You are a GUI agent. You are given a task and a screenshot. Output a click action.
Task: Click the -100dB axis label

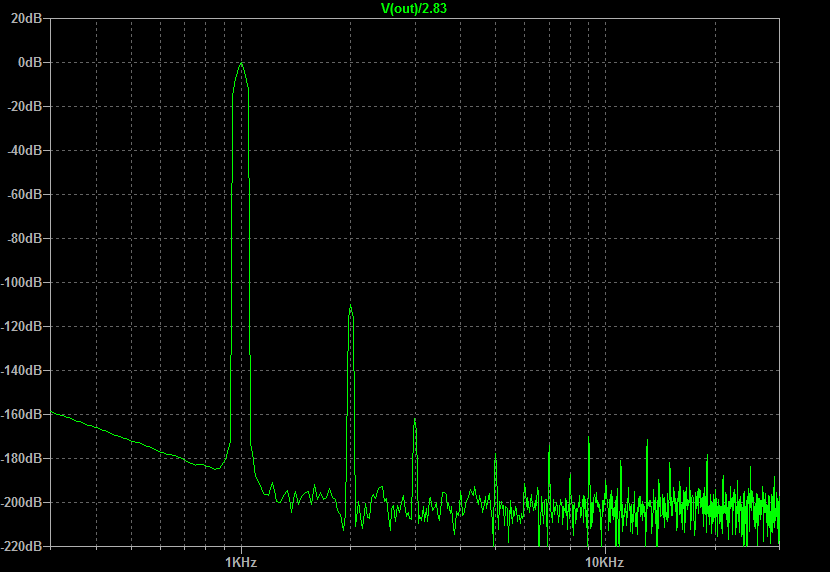click(x=21, y=282)
